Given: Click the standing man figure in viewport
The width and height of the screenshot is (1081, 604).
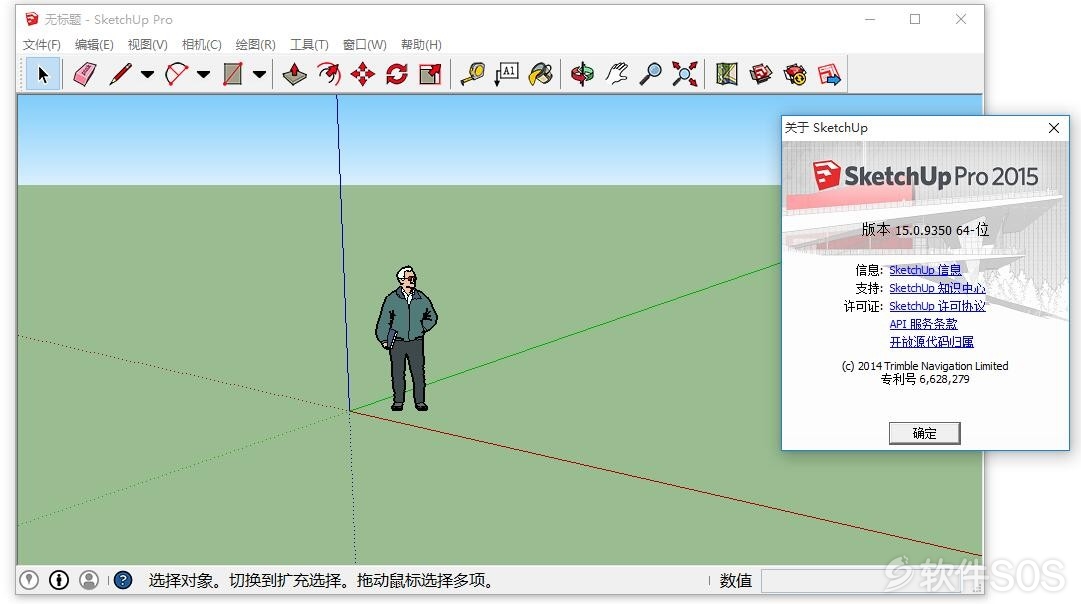Looking at the screenshot, I should click(407, 339).
